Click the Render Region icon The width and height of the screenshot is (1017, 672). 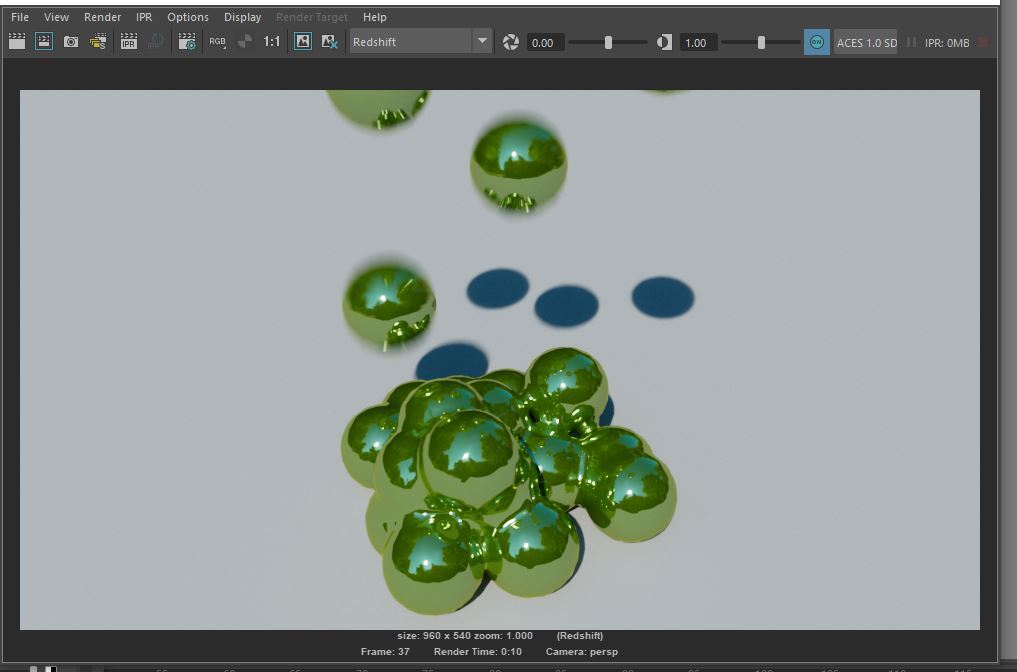click(44, 42)
